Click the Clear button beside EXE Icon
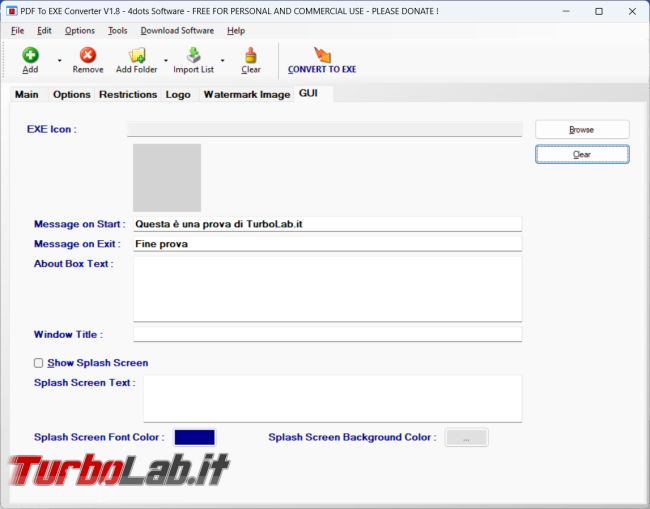This screenshot has height=509, width=650. [x=582, y=154]
